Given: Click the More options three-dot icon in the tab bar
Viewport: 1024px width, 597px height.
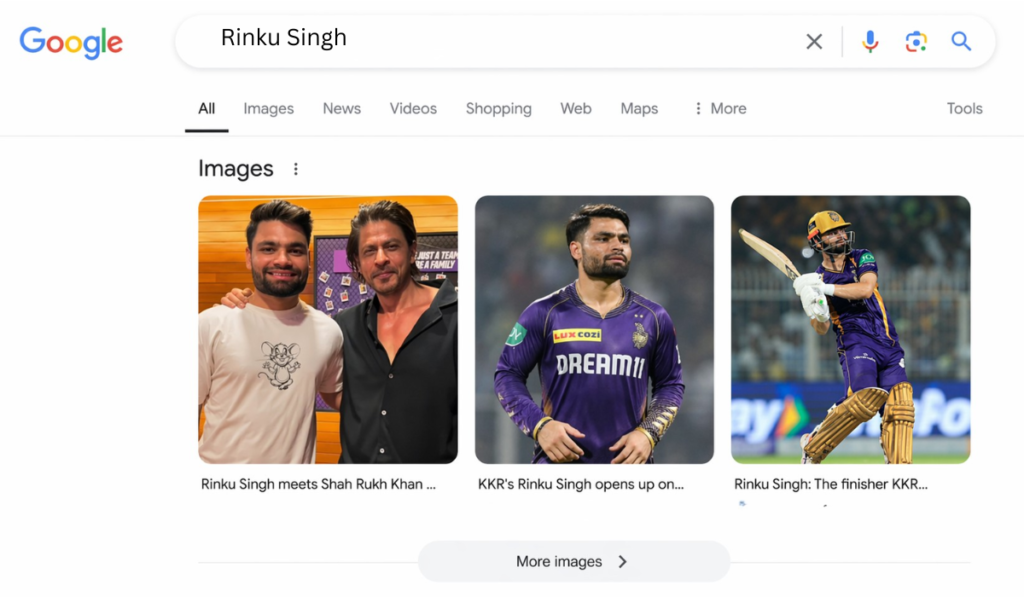Looking at the screenshot, I should tap(699, 108).
